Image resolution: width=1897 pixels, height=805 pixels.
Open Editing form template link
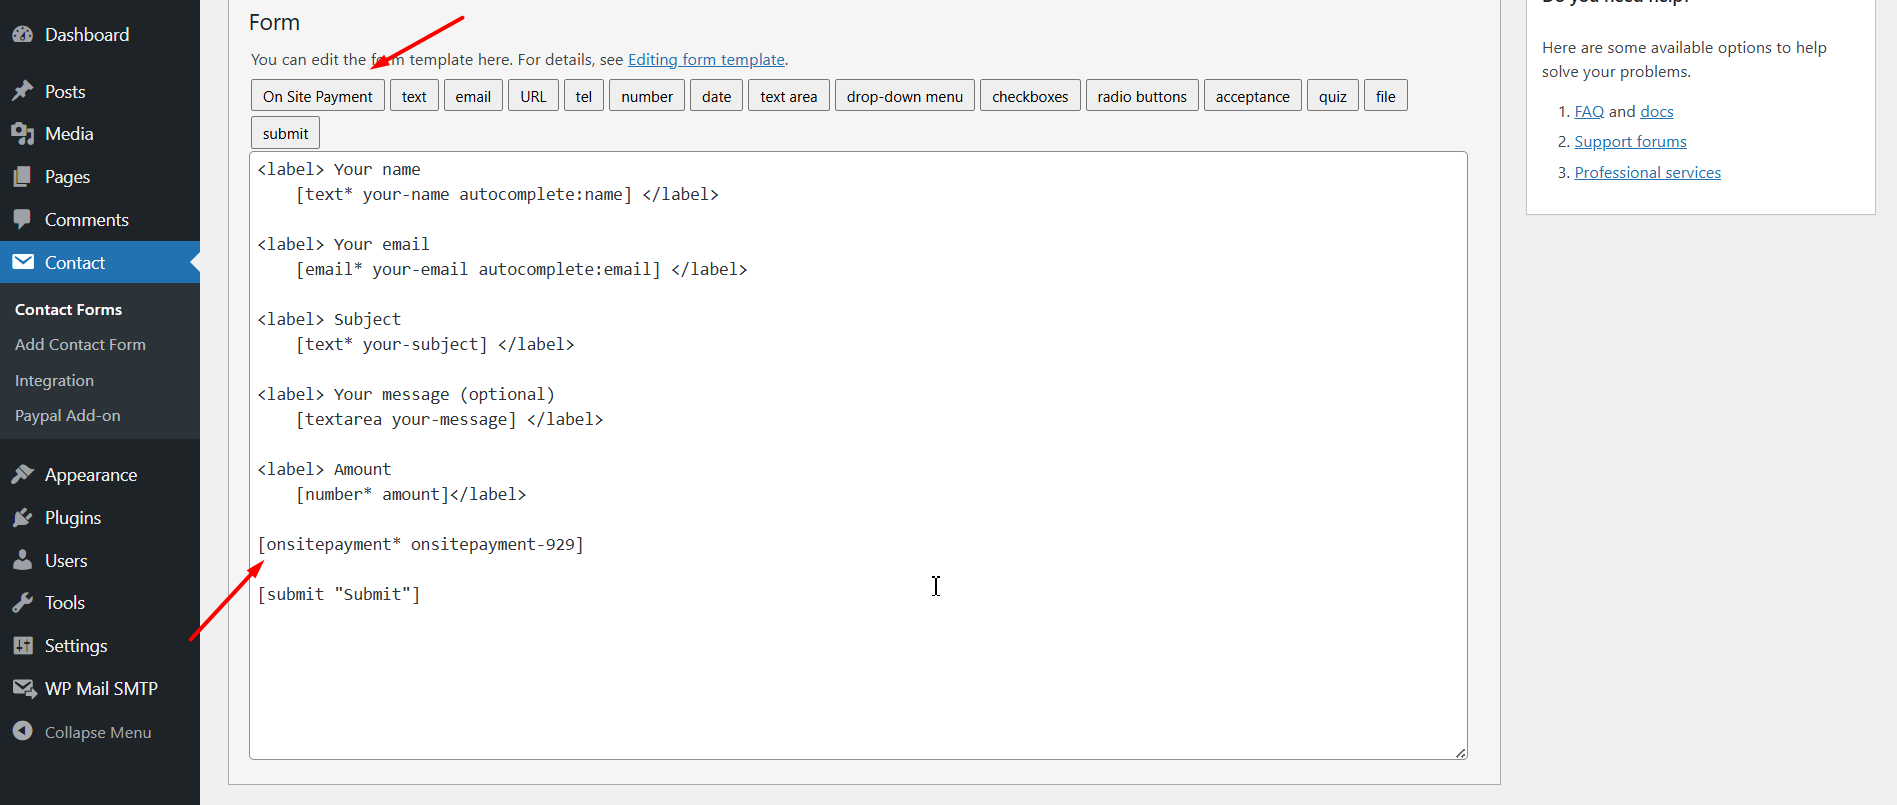click(x=706, y=59)
